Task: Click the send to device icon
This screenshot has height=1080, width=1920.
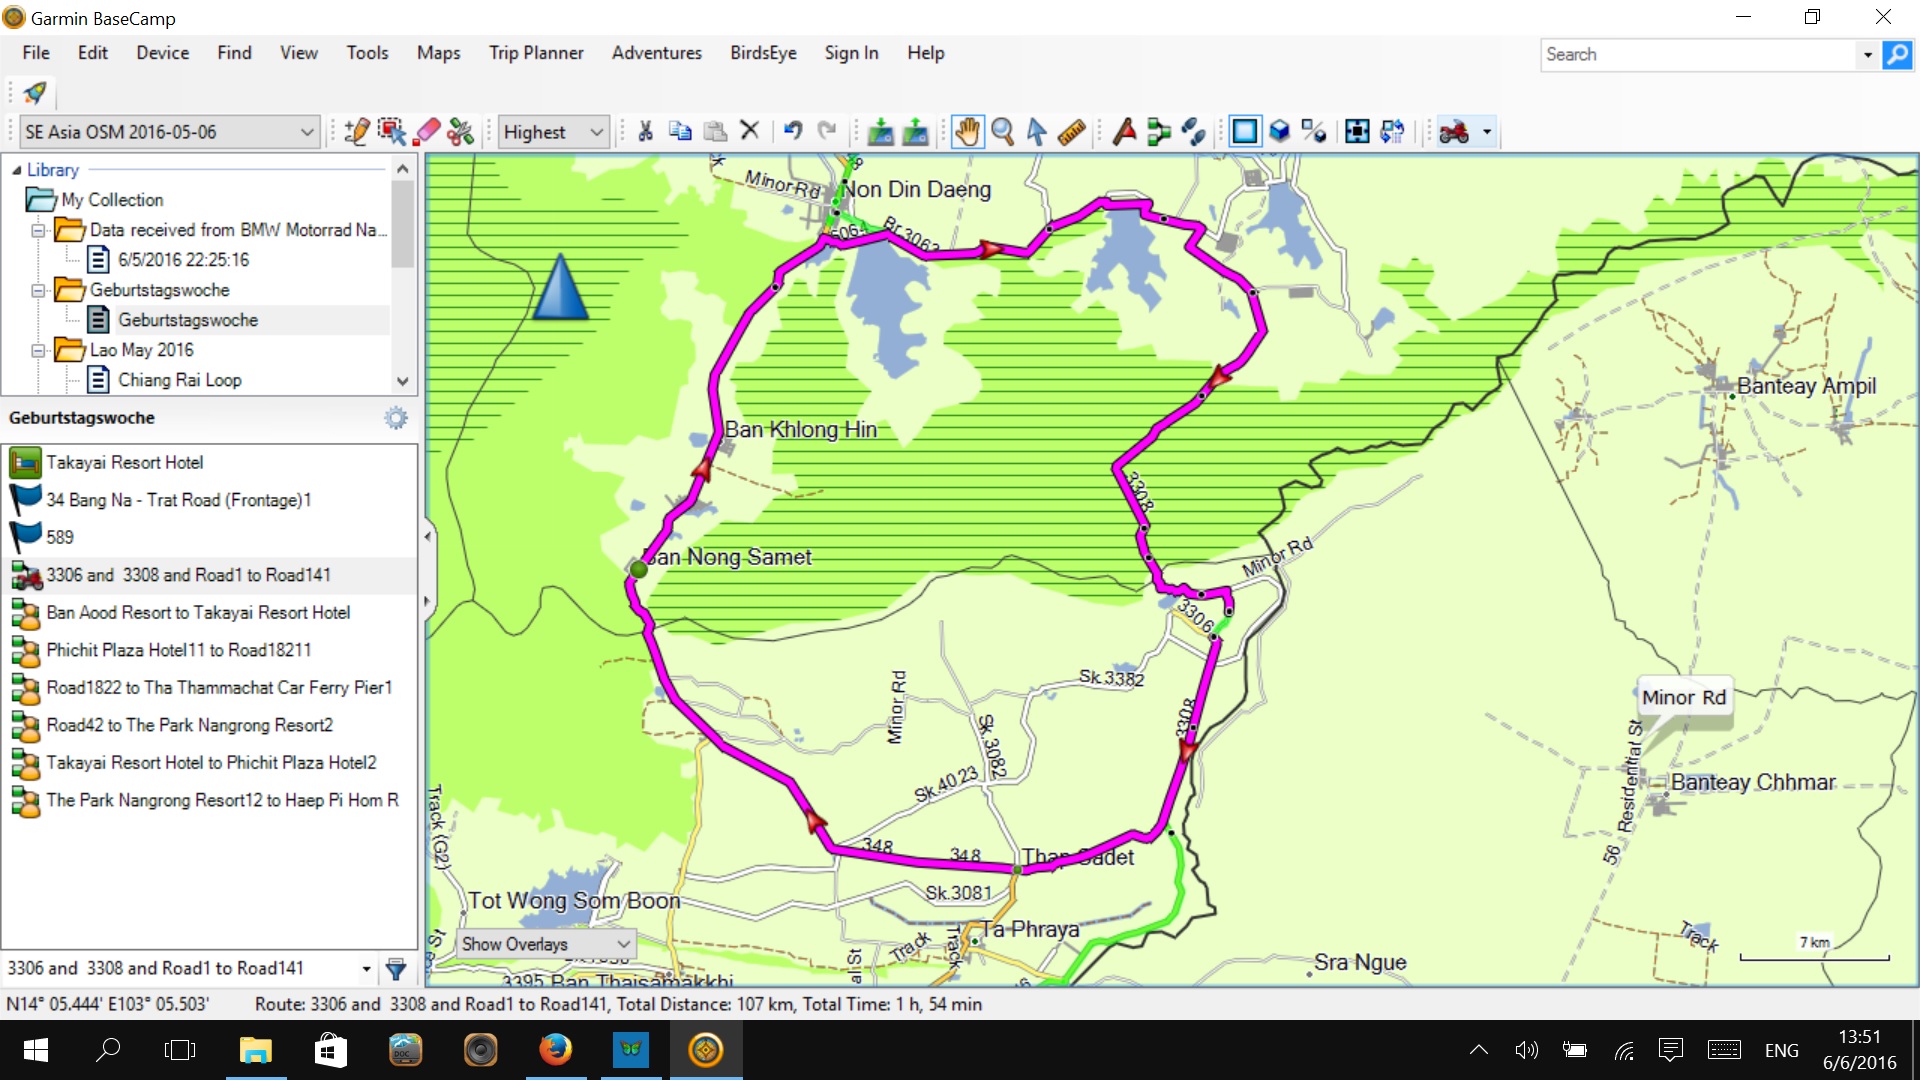Action: 881,131
